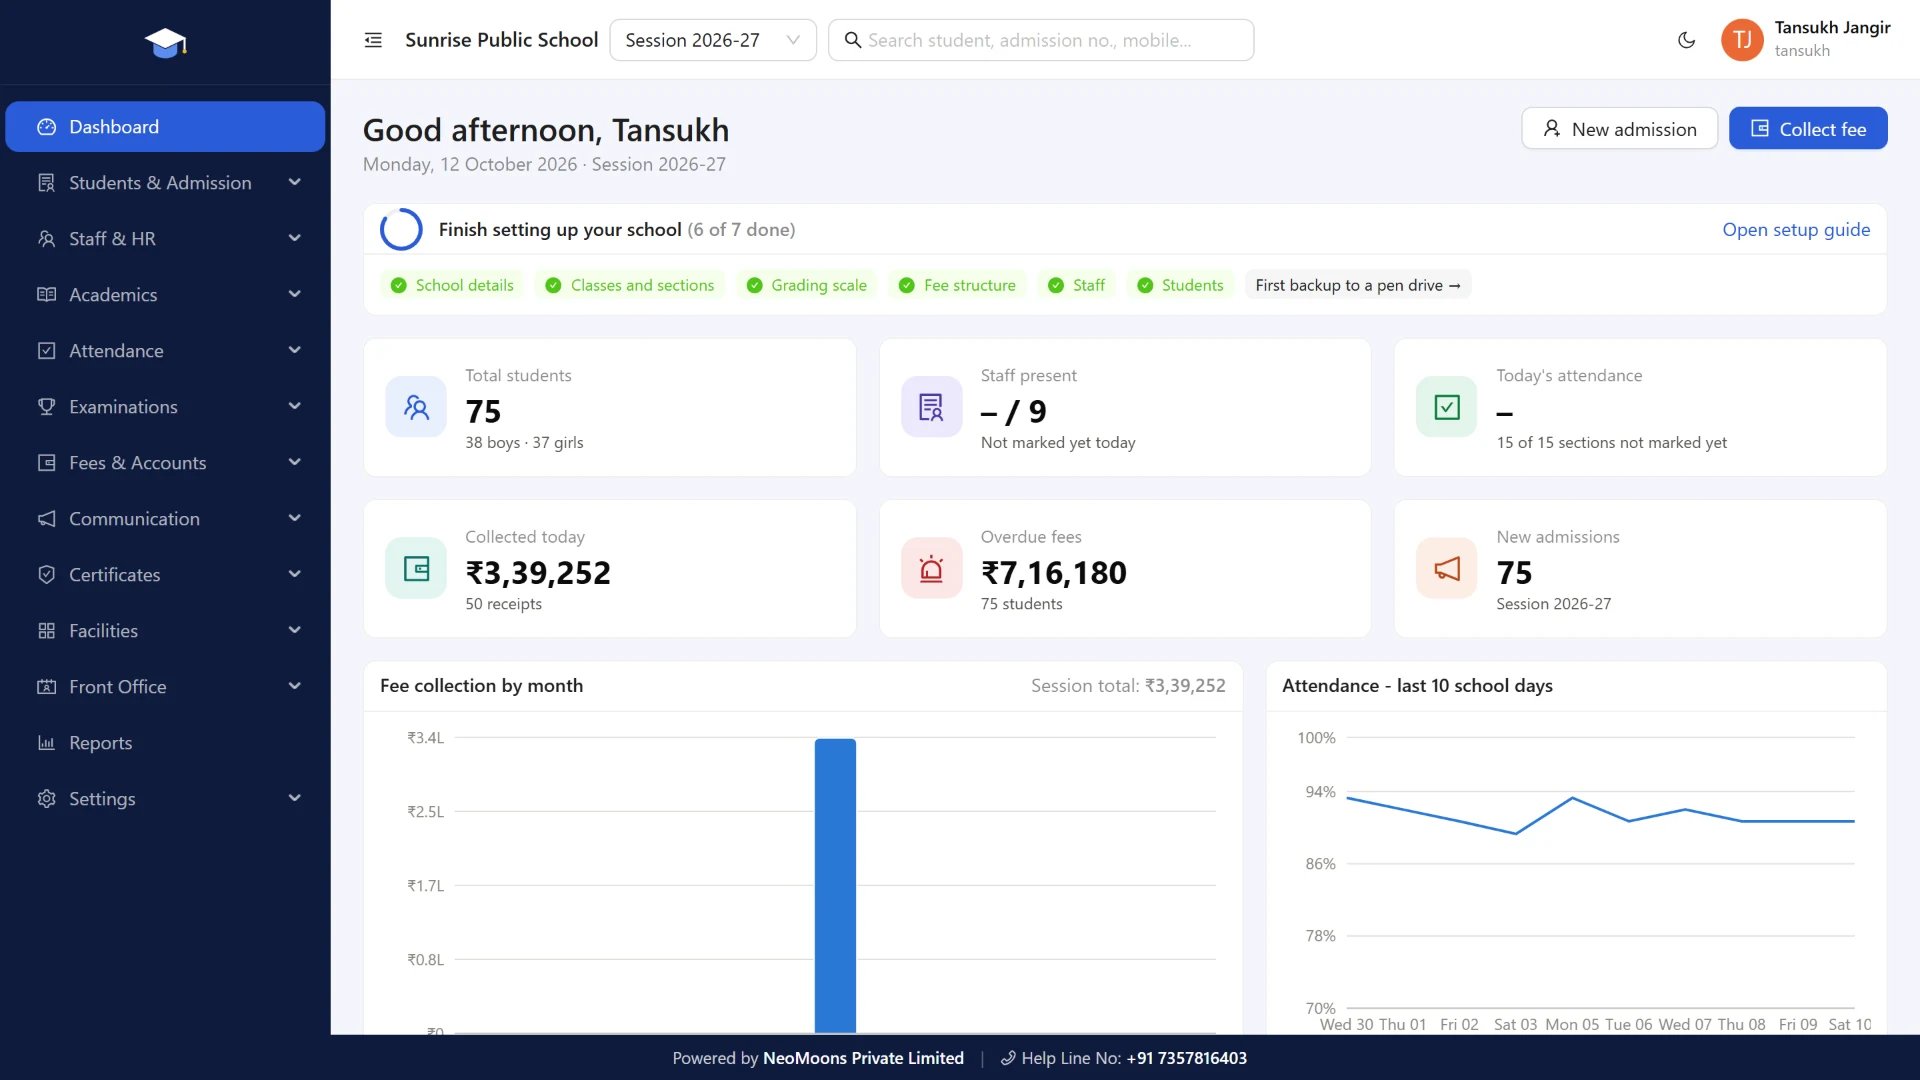Image resolution: width=1920 pixels, height=1080 pixels.
Task: Expand the Attendance menu chevron
Action: tap(294, 350)
